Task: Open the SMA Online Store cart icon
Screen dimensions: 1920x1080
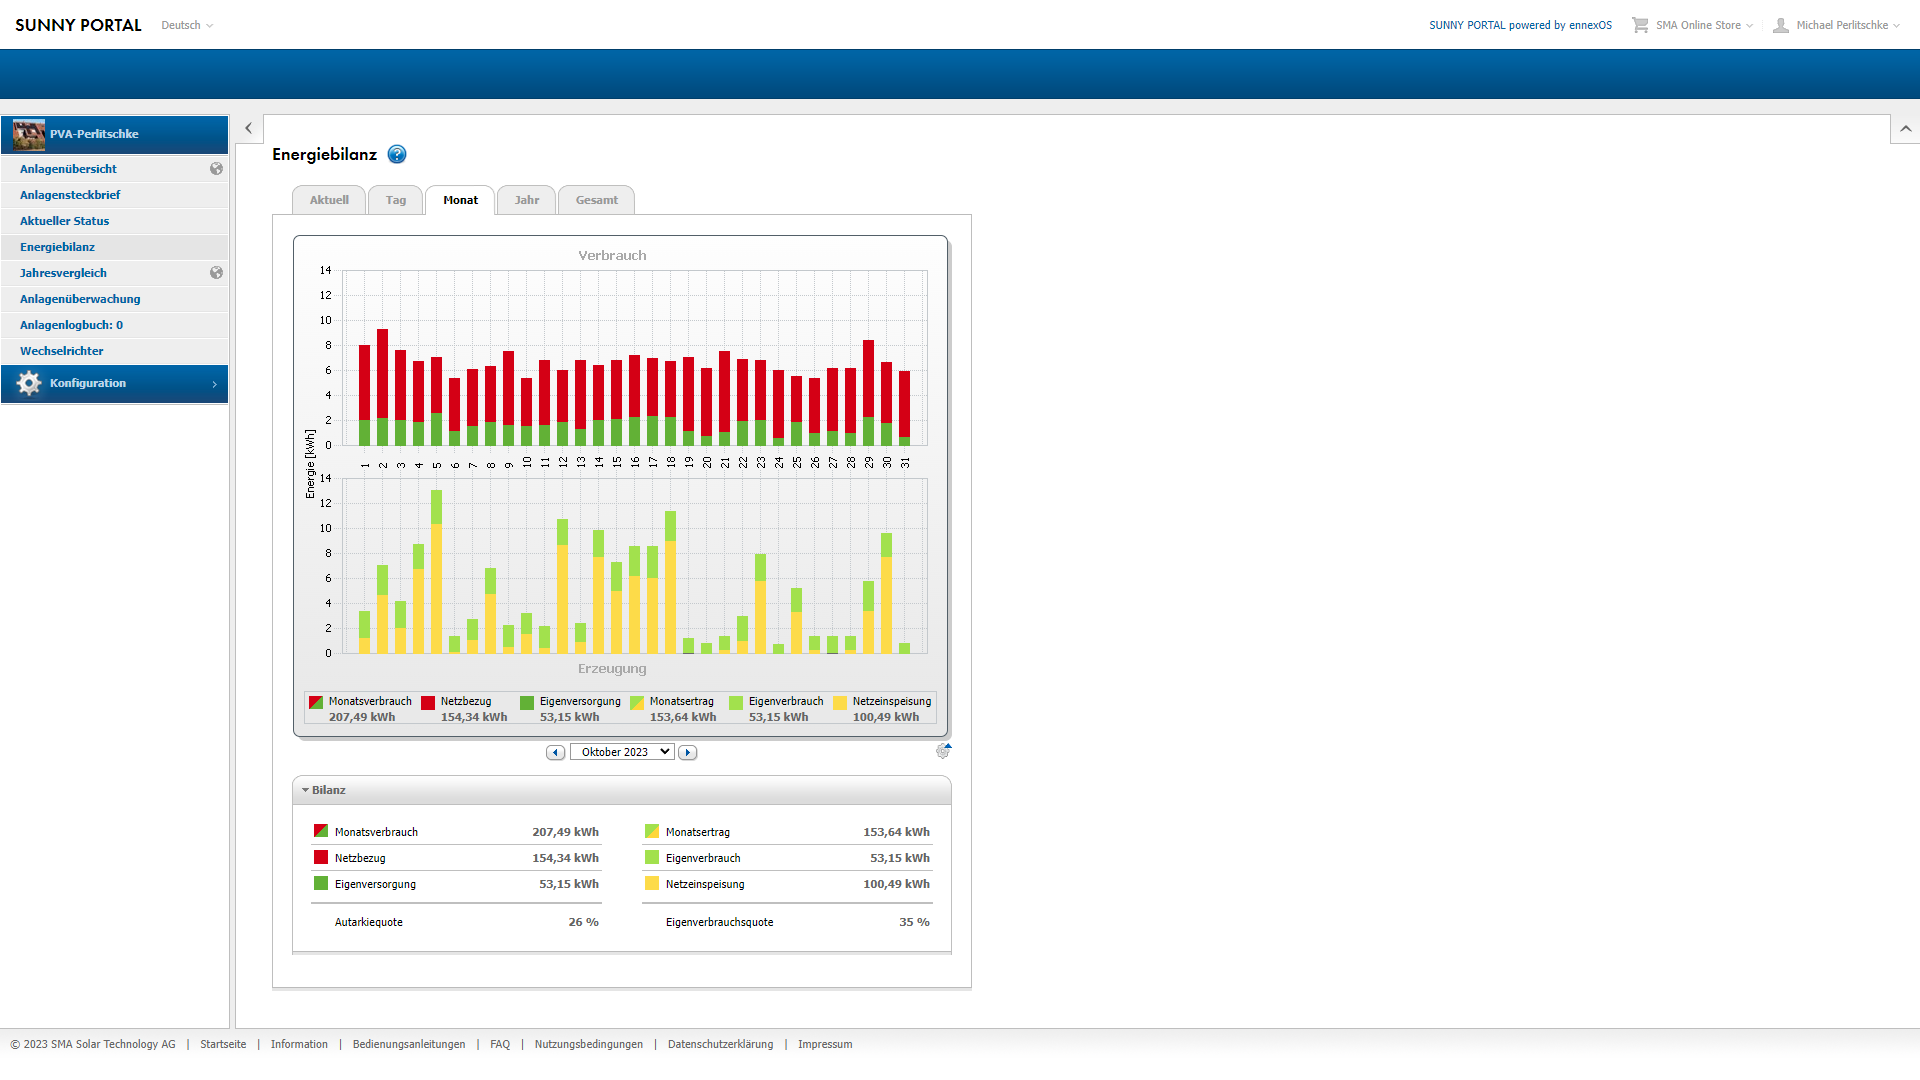Action: (x=1640, y=25)
